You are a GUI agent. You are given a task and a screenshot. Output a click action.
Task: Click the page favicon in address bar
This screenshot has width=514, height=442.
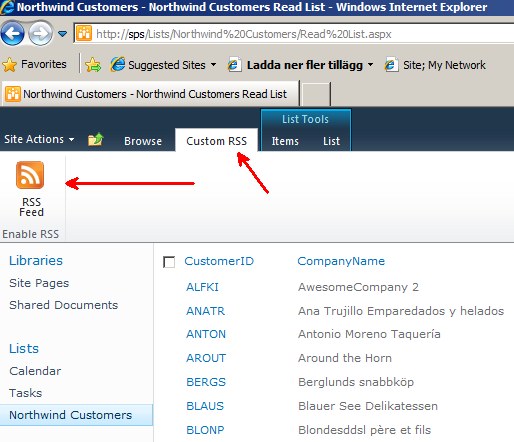point(84,33)
